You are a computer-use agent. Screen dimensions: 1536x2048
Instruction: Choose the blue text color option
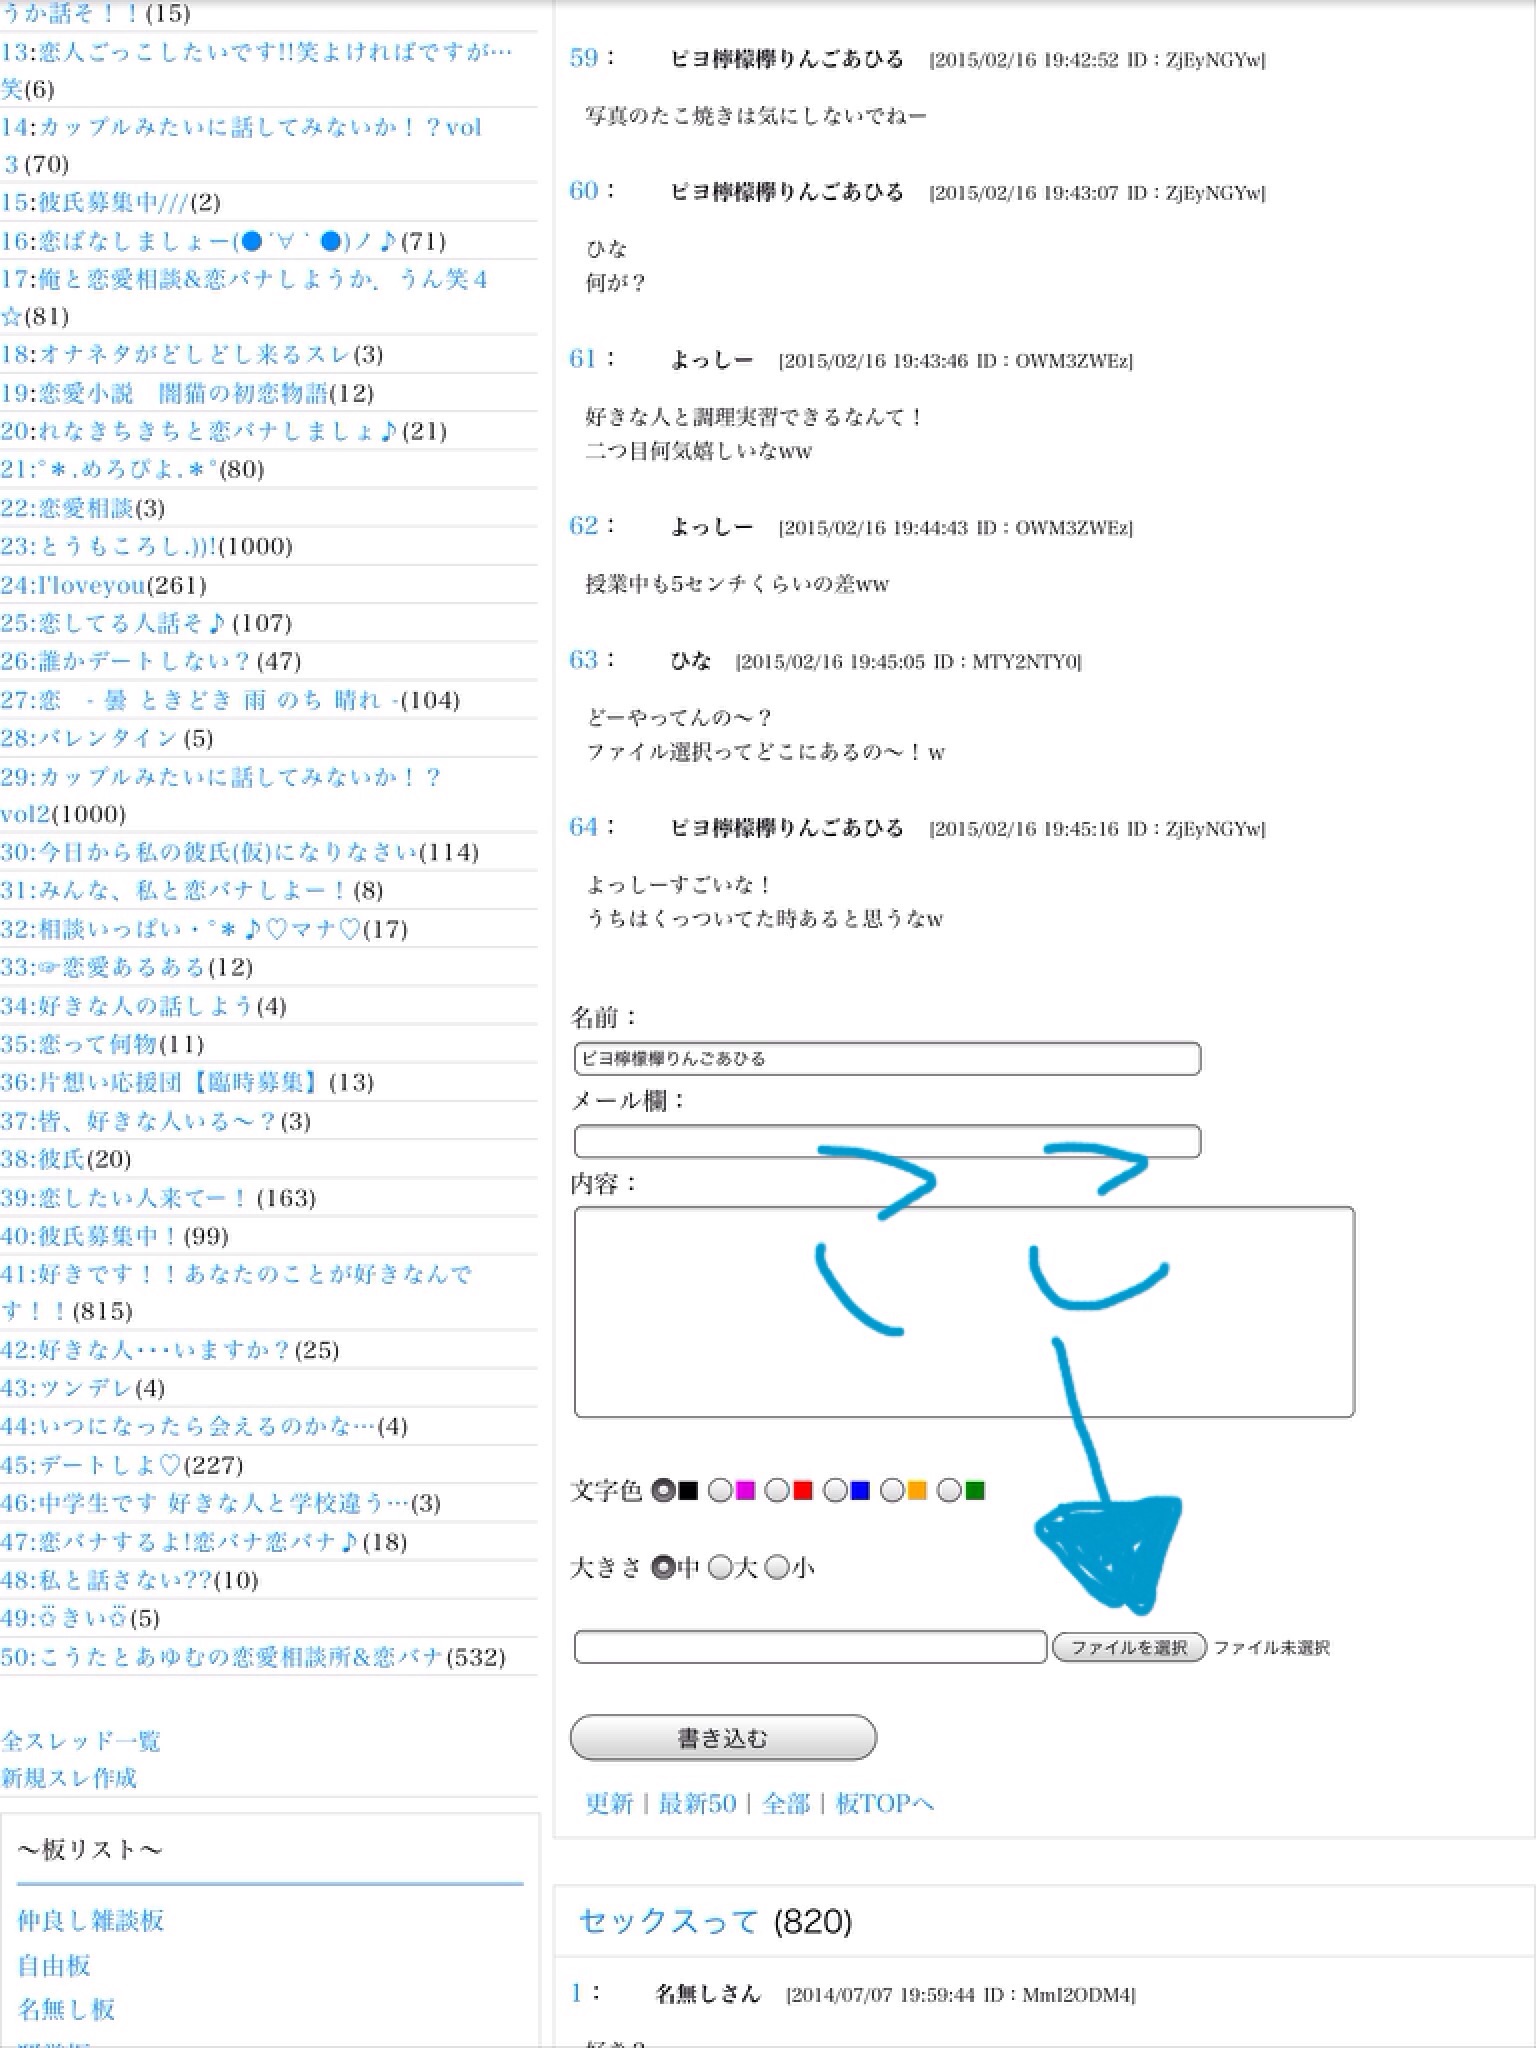835,1491
